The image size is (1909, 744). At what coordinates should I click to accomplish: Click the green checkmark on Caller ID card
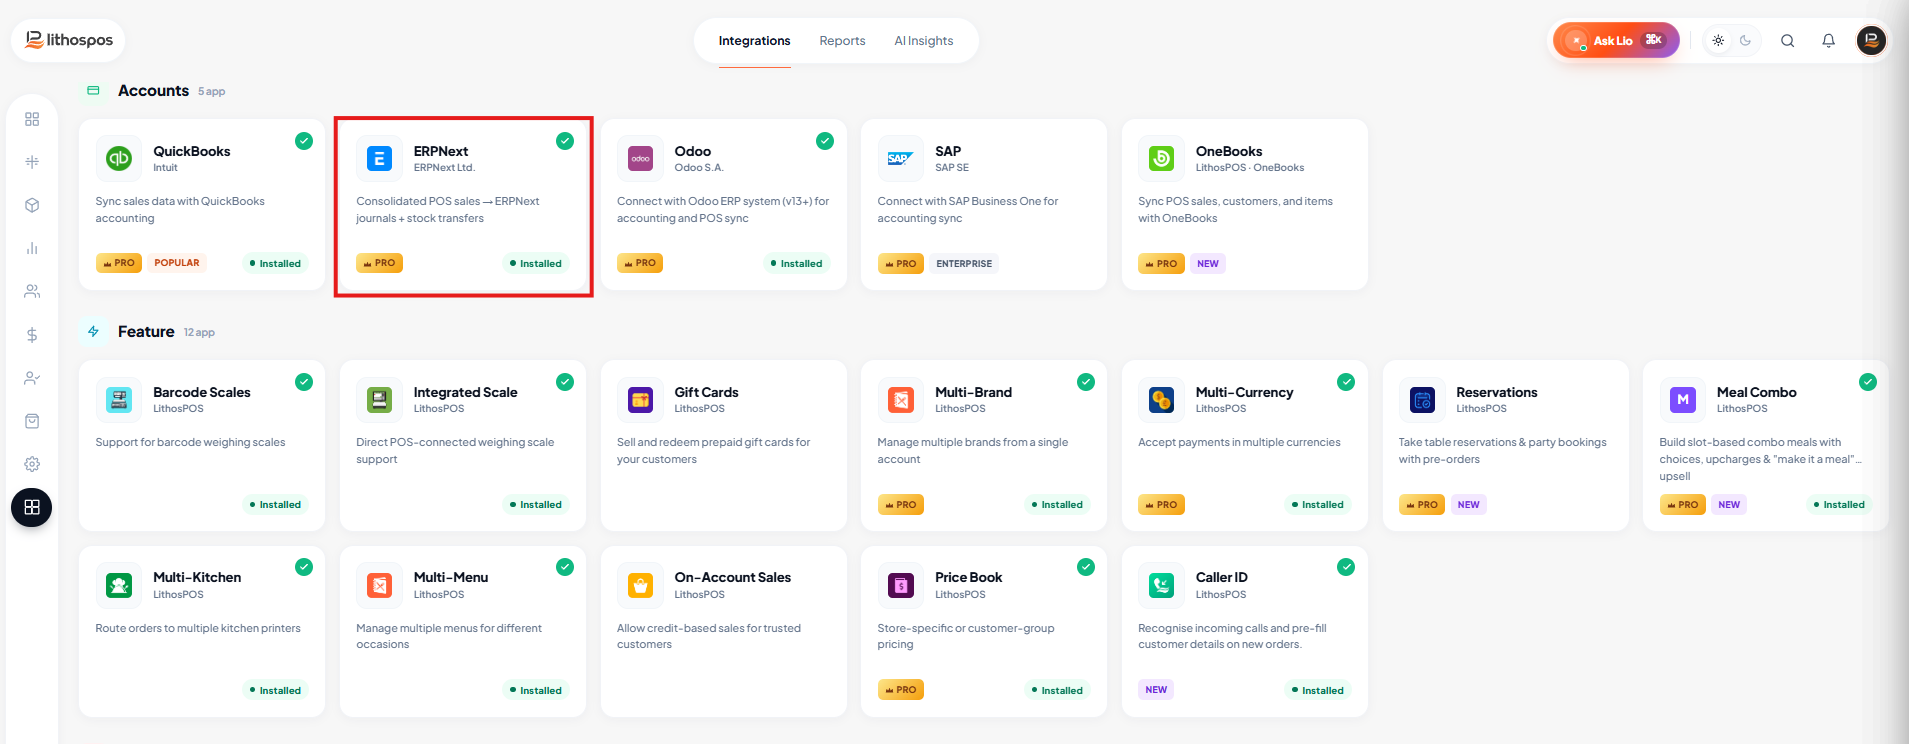[1346, 567]
